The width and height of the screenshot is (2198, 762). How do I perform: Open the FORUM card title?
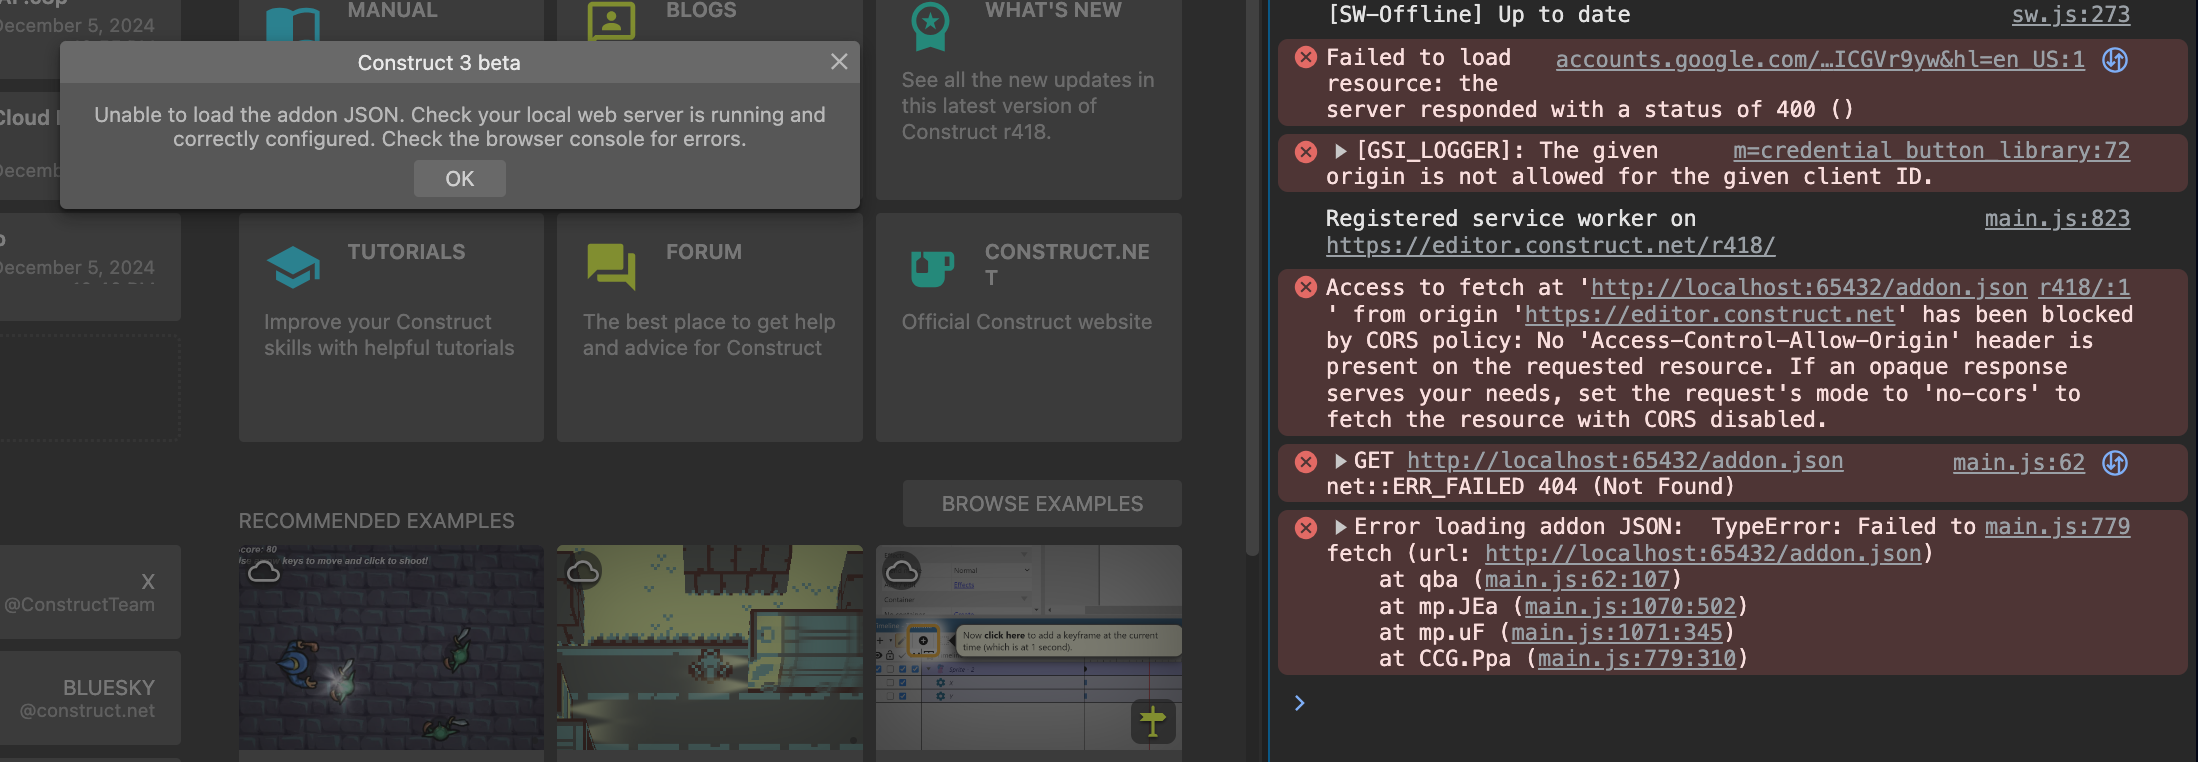click(704, 252)
